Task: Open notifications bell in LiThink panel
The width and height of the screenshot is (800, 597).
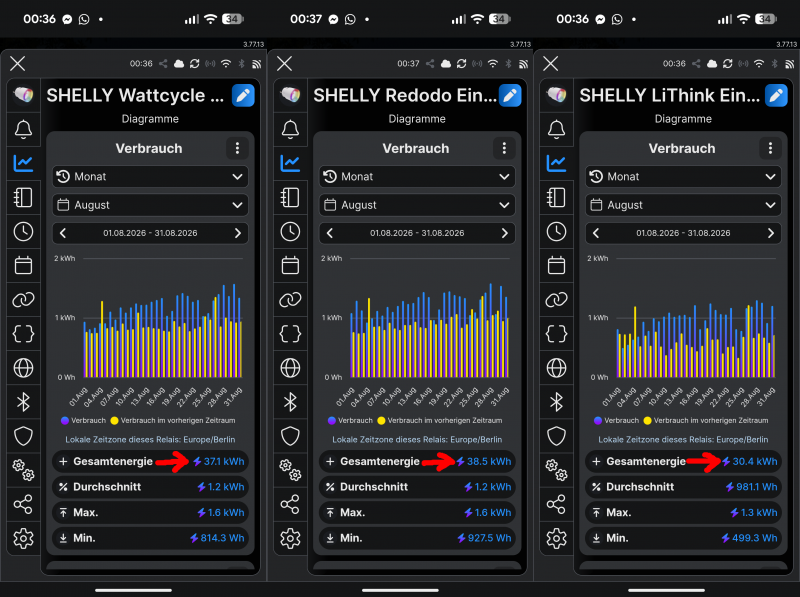Action: [x=557, y=130]
